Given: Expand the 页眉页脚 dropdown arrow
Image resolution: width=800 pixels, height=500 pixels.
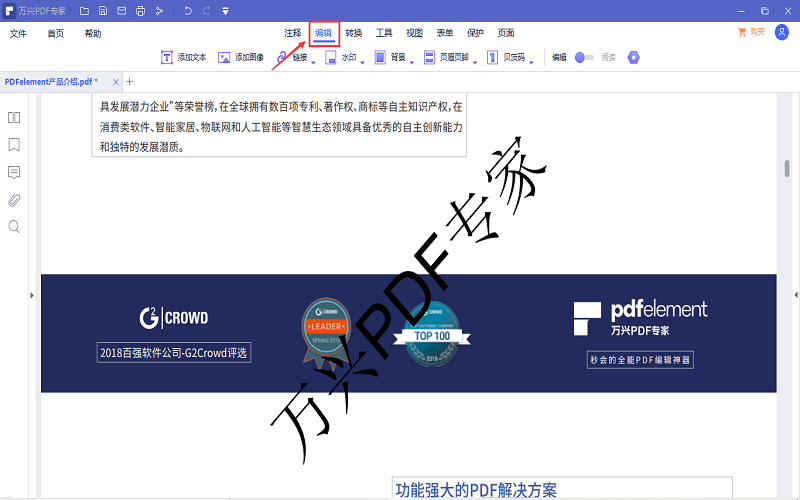Looking at the screenshot, I should 474,62.
